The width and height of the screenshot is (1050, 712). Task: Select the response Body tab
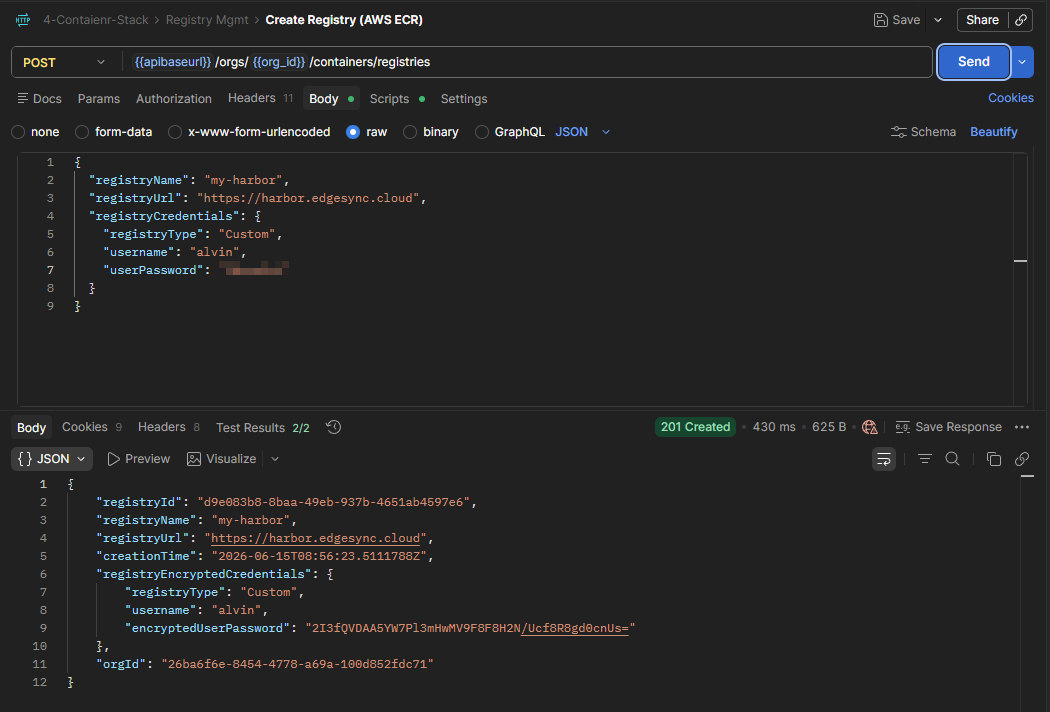31,427
